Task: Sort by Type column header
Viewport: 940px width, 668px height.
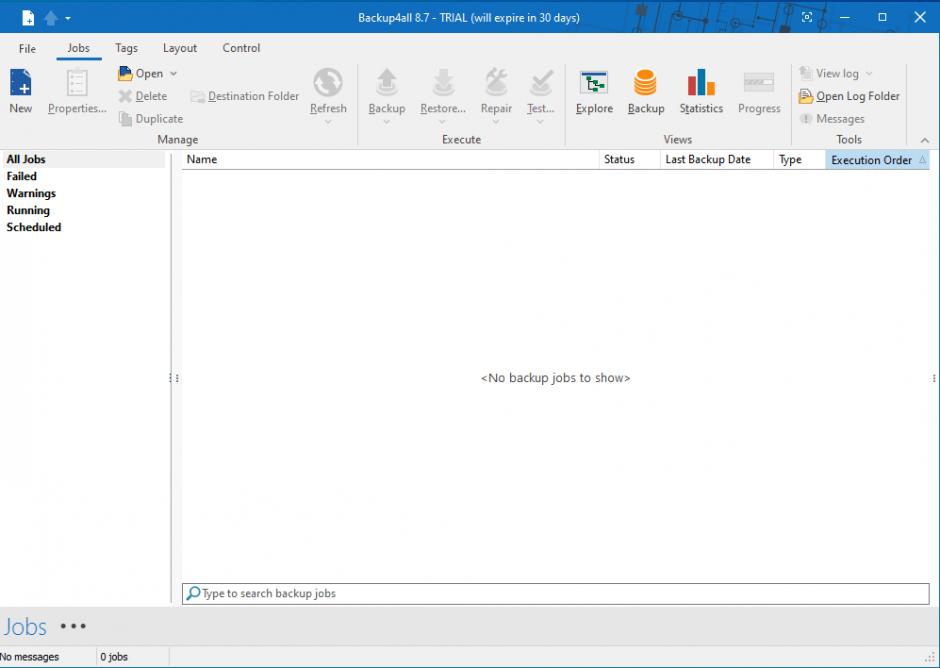Action: [x=800, y=160]
